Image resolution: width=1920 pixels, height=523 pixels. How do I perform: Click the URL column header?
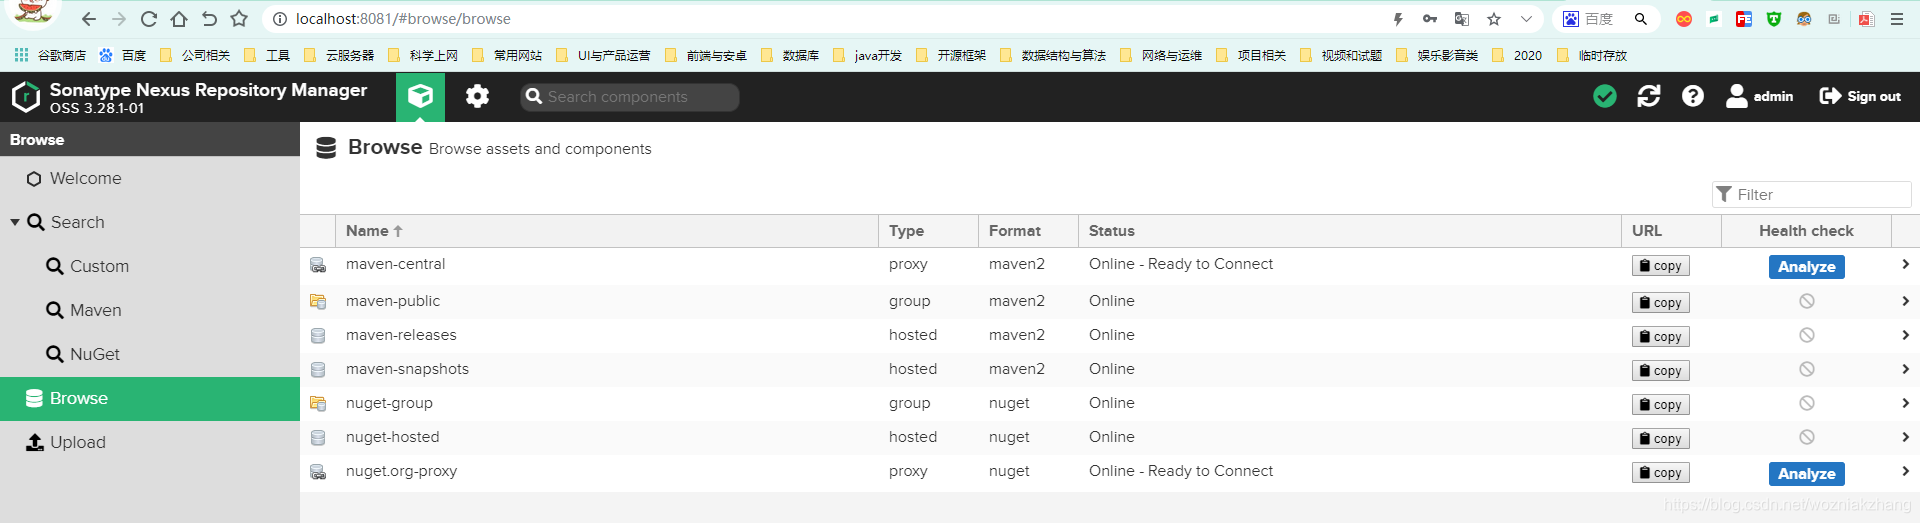pos(1671,231)
